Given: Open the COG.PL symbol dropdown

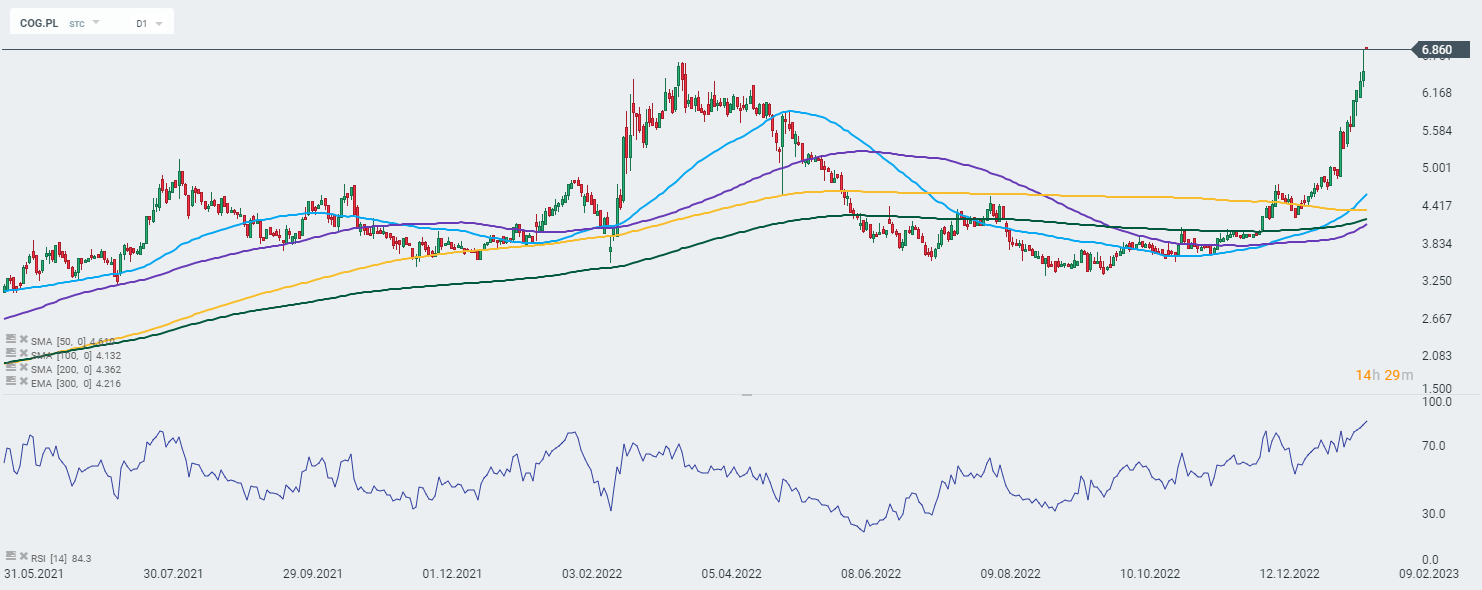Looking at the screenshot, I should 96,22.
